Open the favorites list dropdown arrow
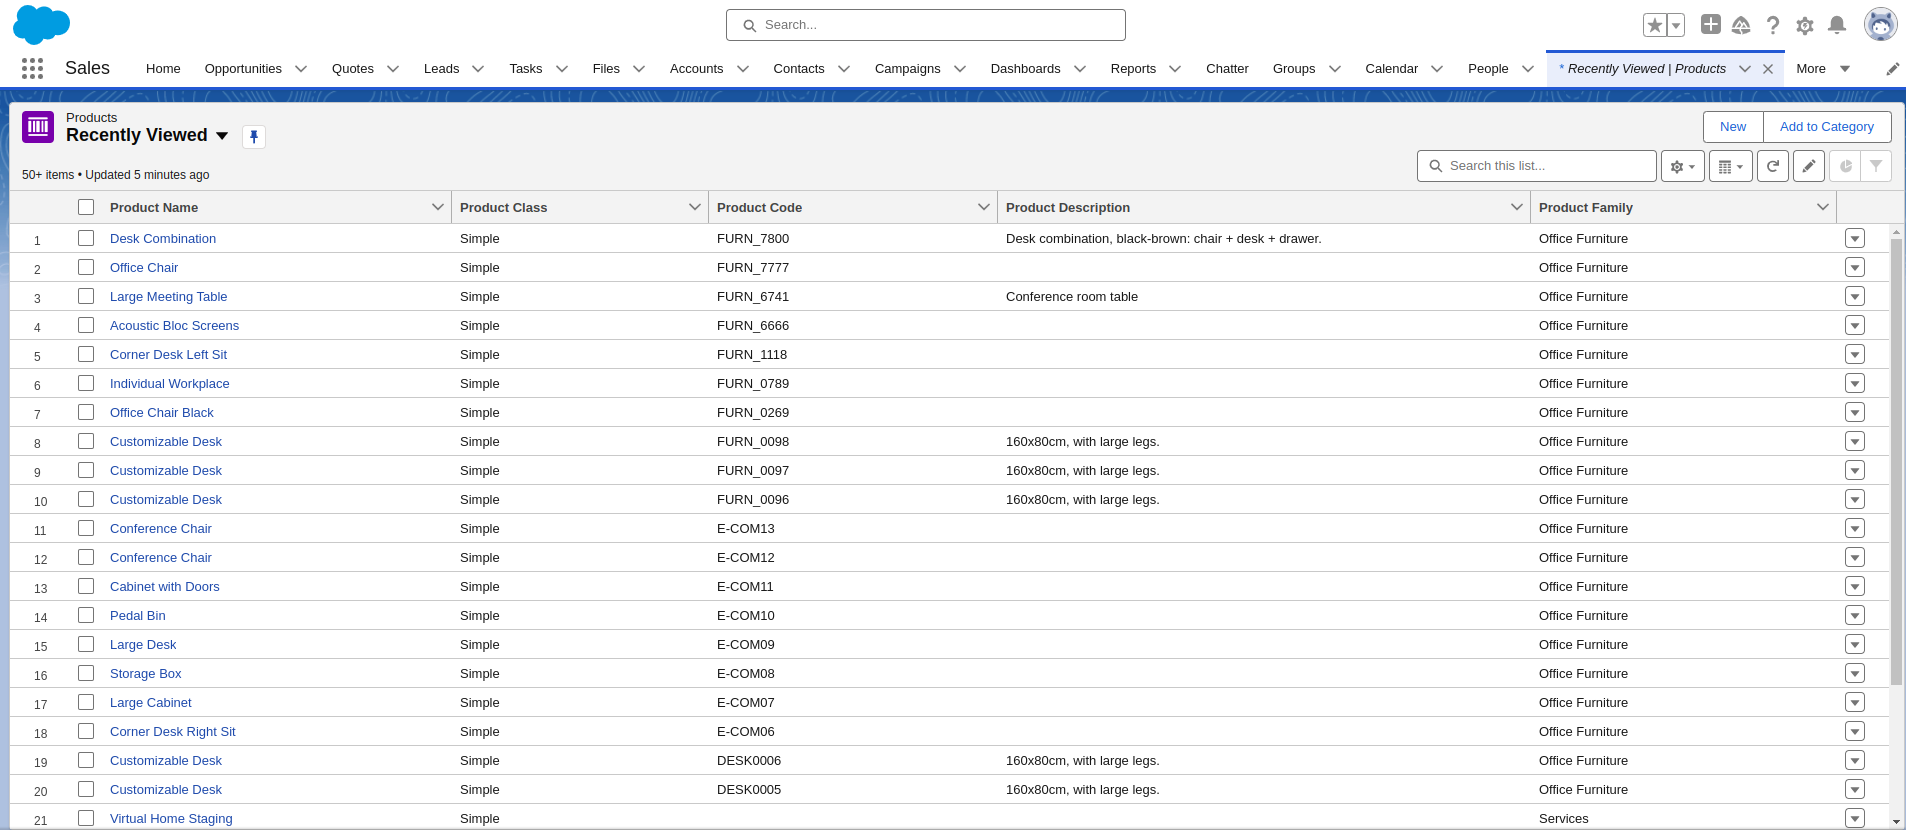This screenshot has width=1906, height=830. (x=1676, y=25)
